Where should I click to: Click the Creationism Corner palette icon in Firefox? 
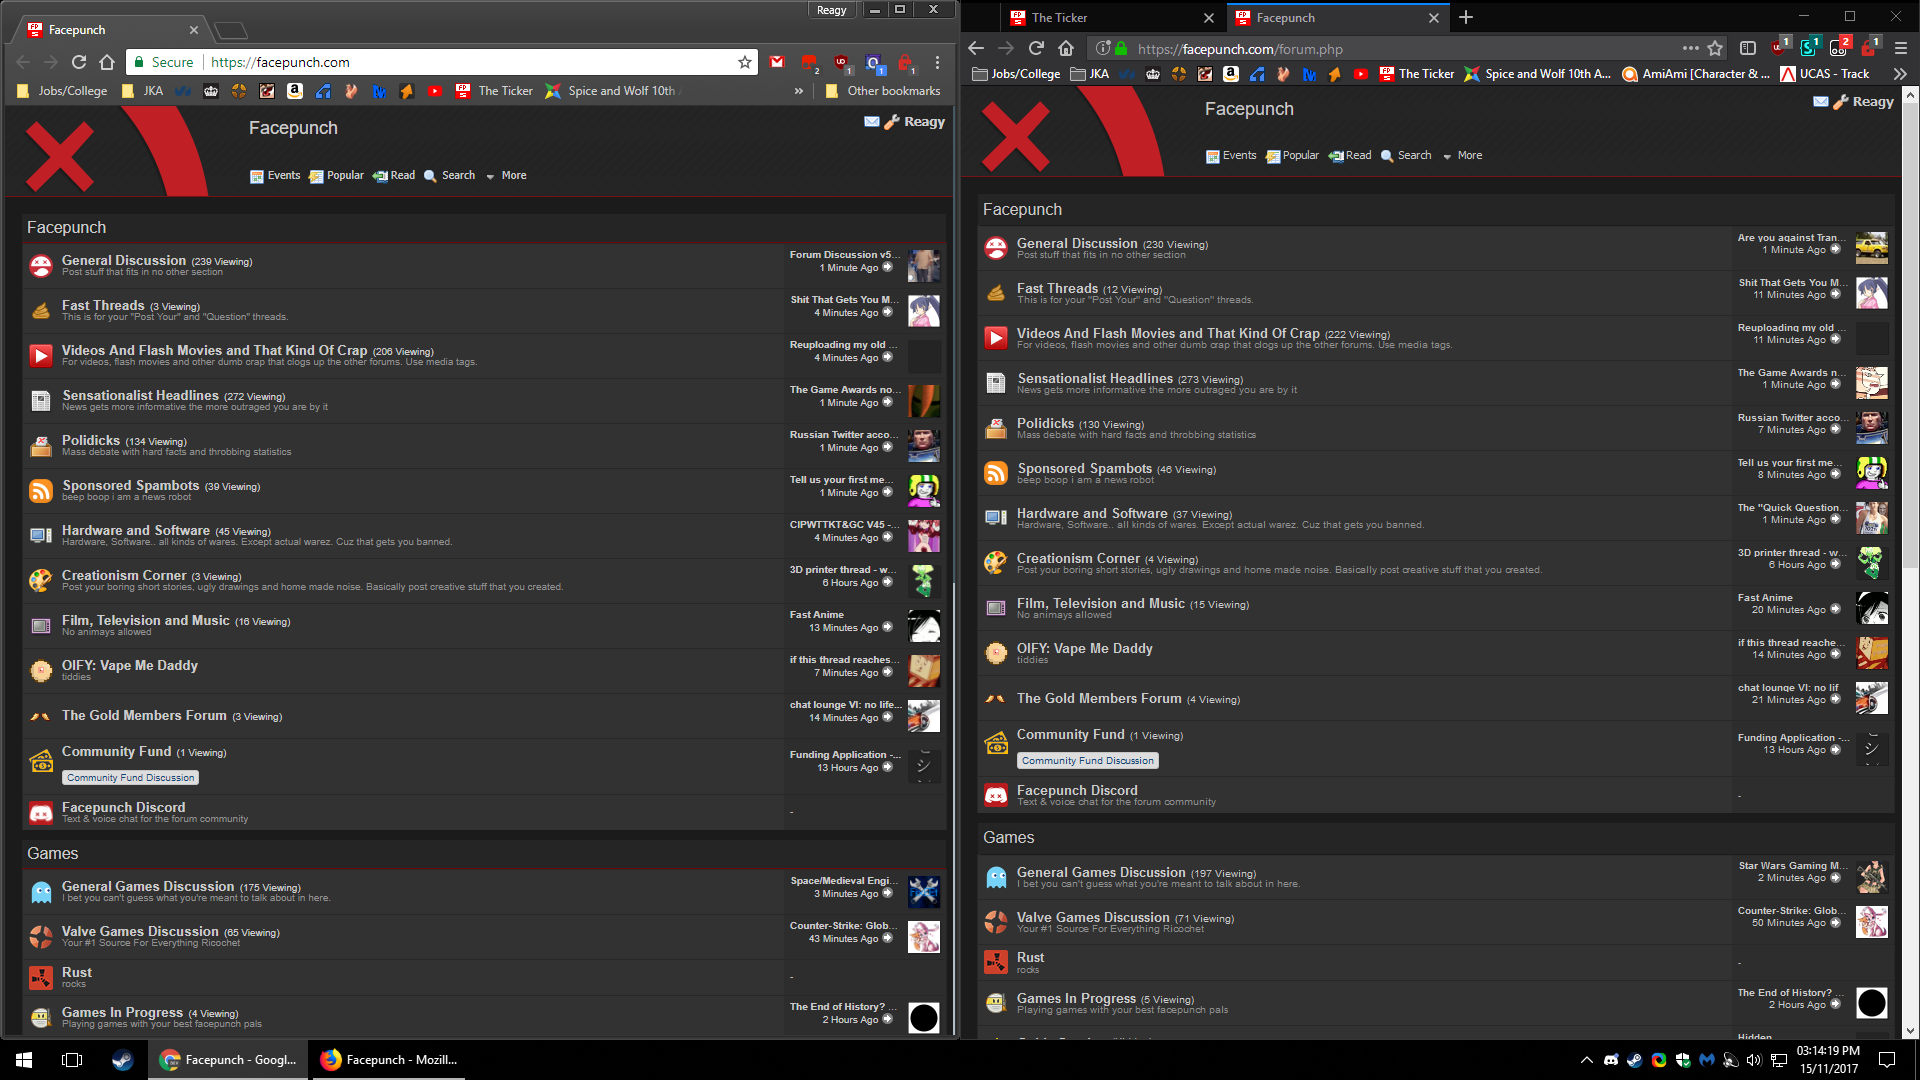[996, 563]
